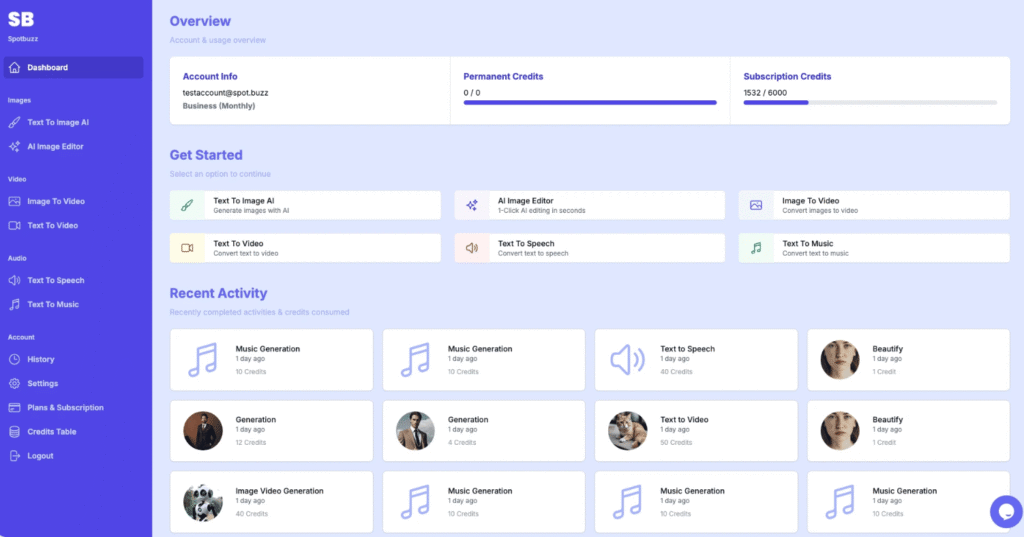Click Logout in sidebar

(x=73, y=456)
